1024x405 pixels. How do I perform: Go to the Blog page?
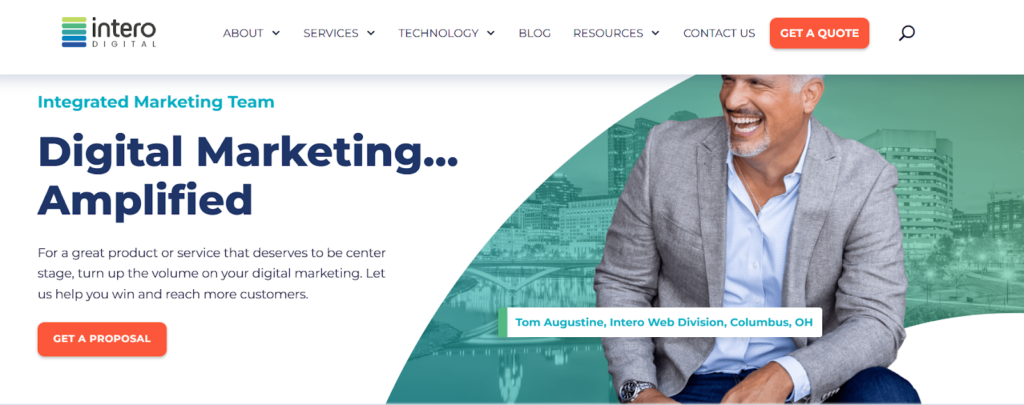tap(534, 33)
